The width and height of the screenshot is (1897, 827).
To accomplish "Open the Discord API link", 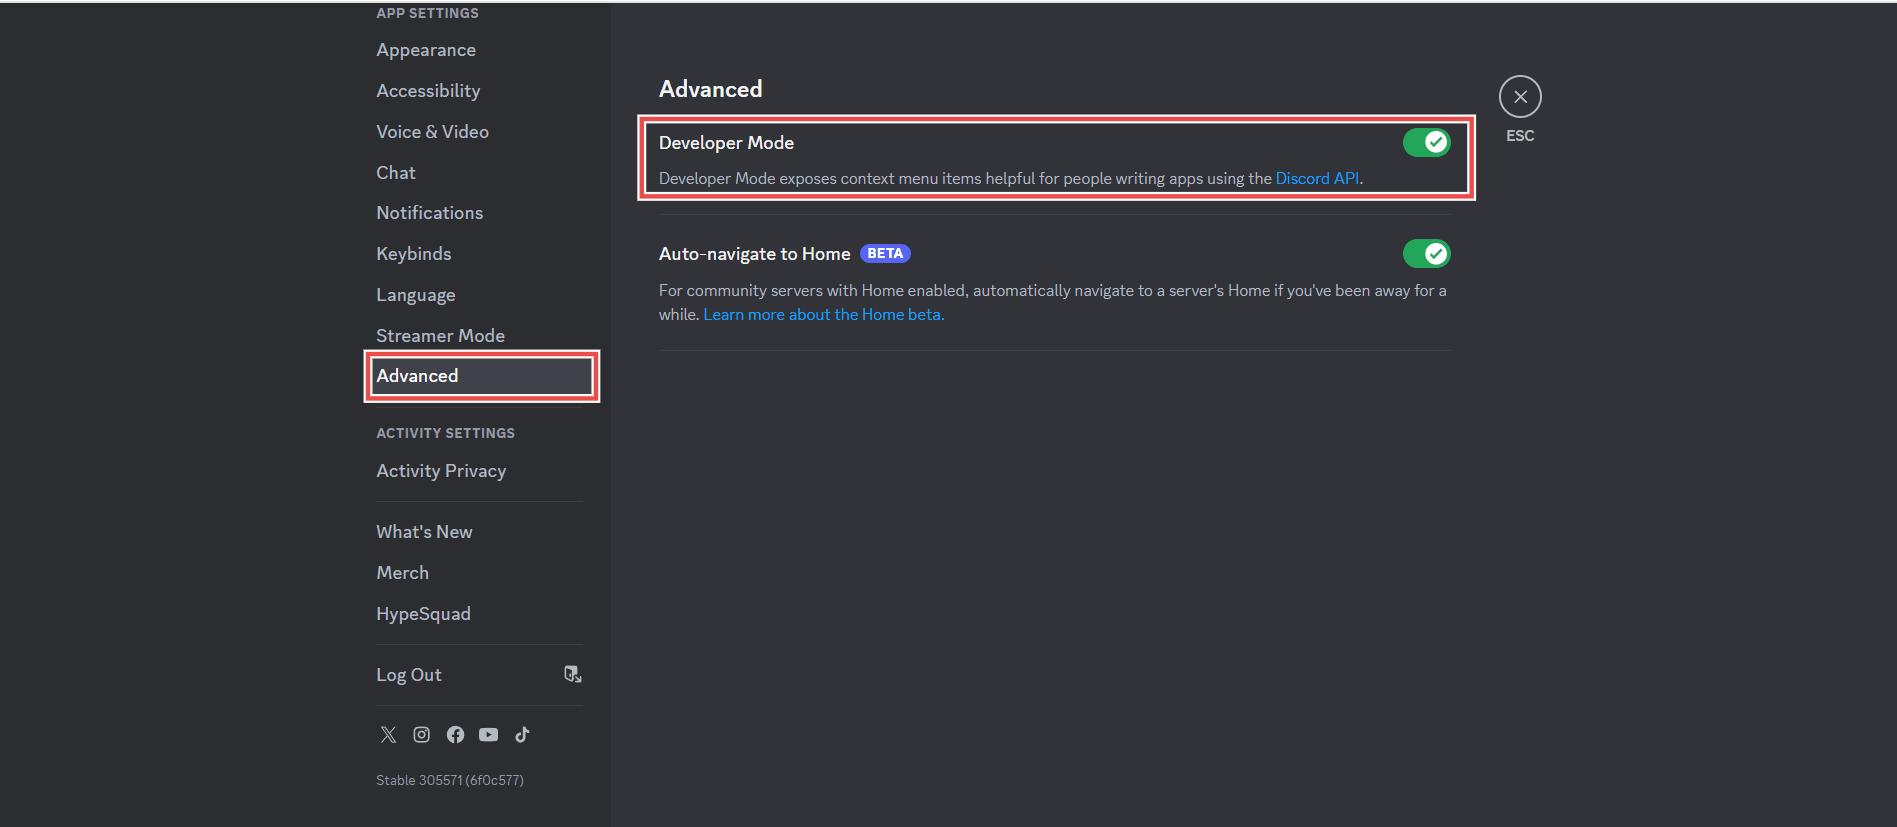I will (x=1317, y=178).
